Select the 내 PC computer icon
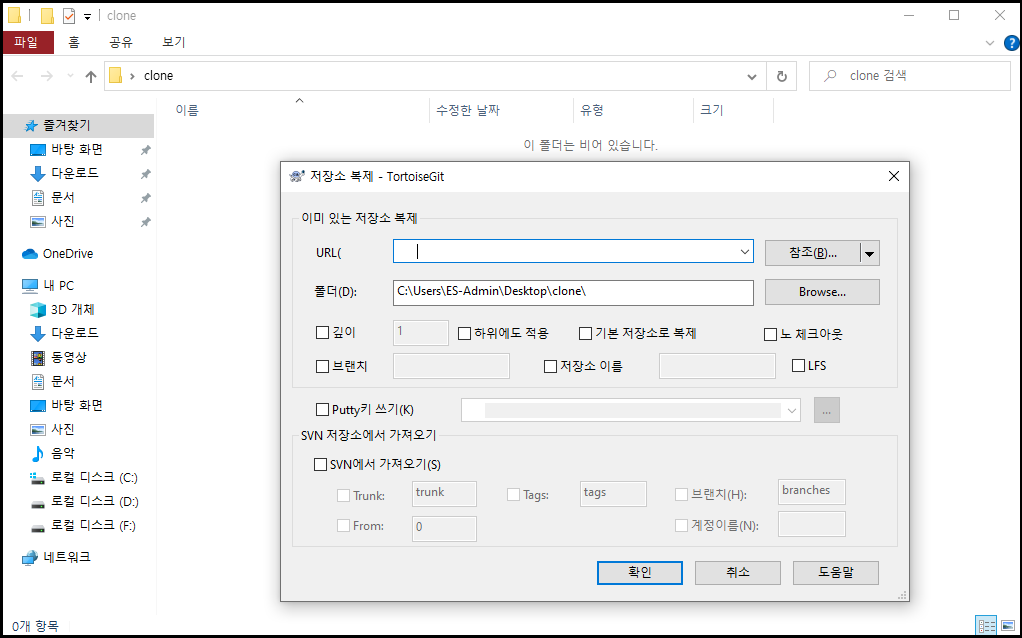1022x638 pixels. (30, 285)
